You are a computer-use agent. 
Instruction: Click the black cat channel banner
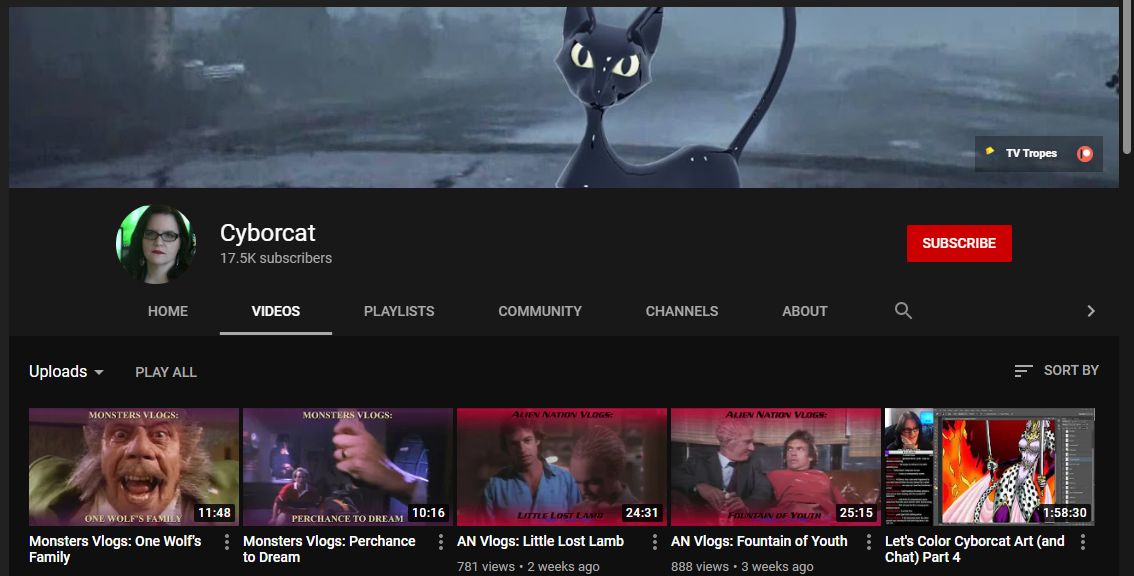point(564,98)
